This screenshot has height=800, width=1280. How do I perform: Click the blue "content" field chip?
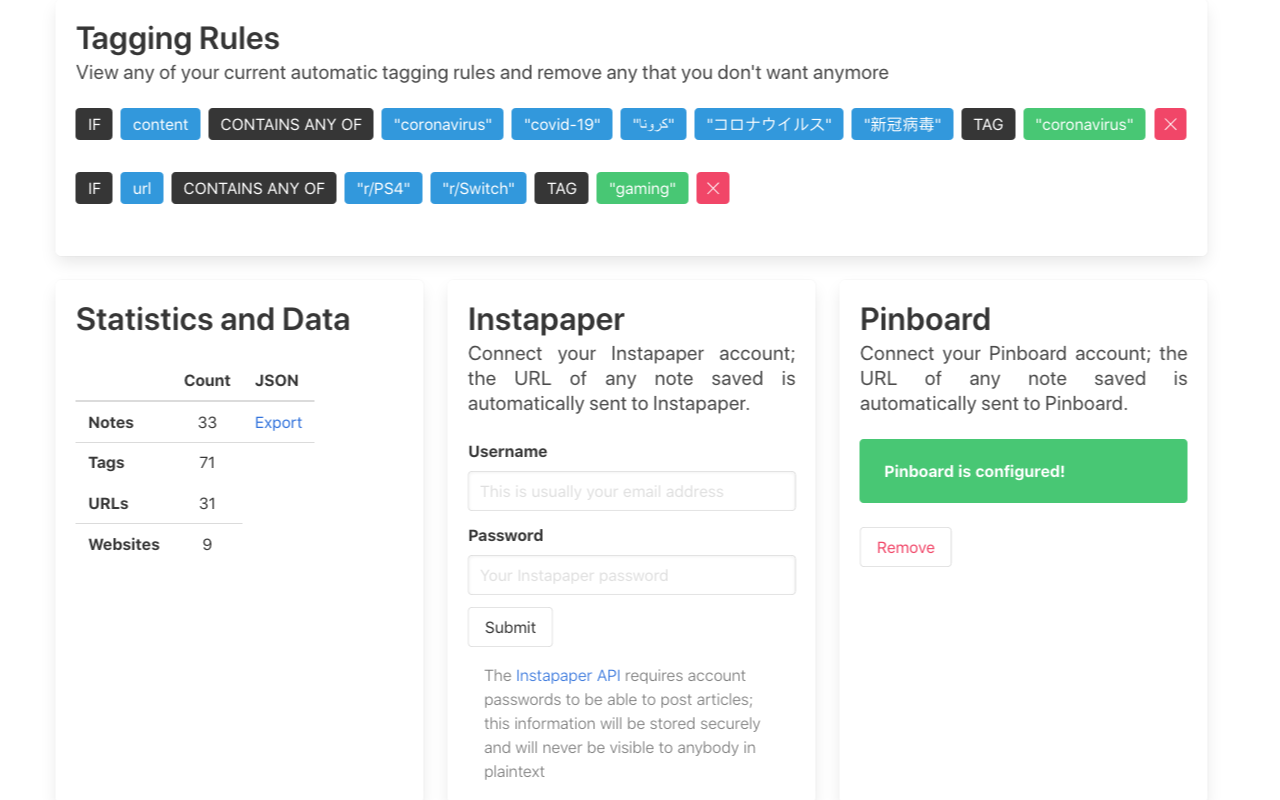point(160,124)
